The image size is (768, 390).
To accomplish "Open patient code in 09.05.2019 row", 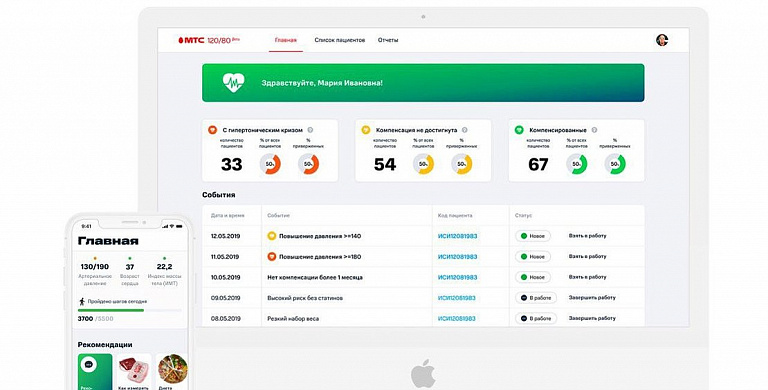I will tap(456, 298).
